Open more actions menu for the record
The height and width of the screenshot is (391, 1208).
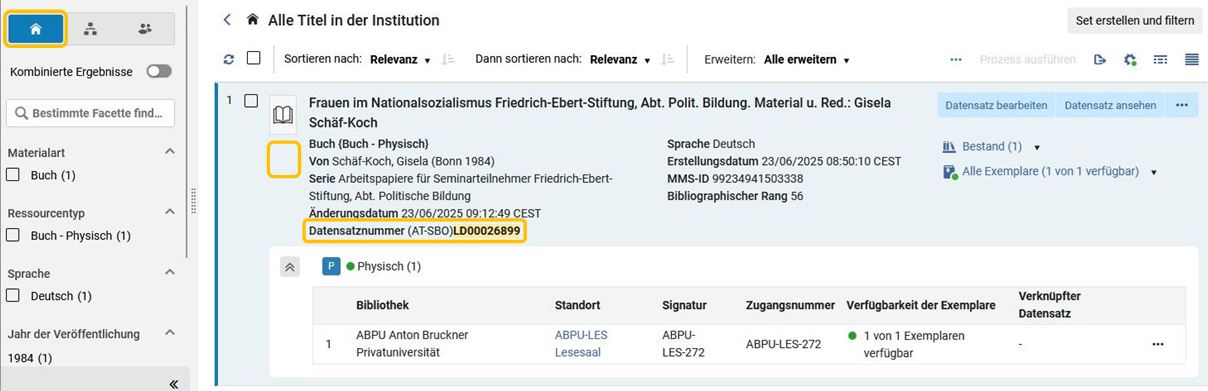pyautogui.click(x=1182, y=105)
